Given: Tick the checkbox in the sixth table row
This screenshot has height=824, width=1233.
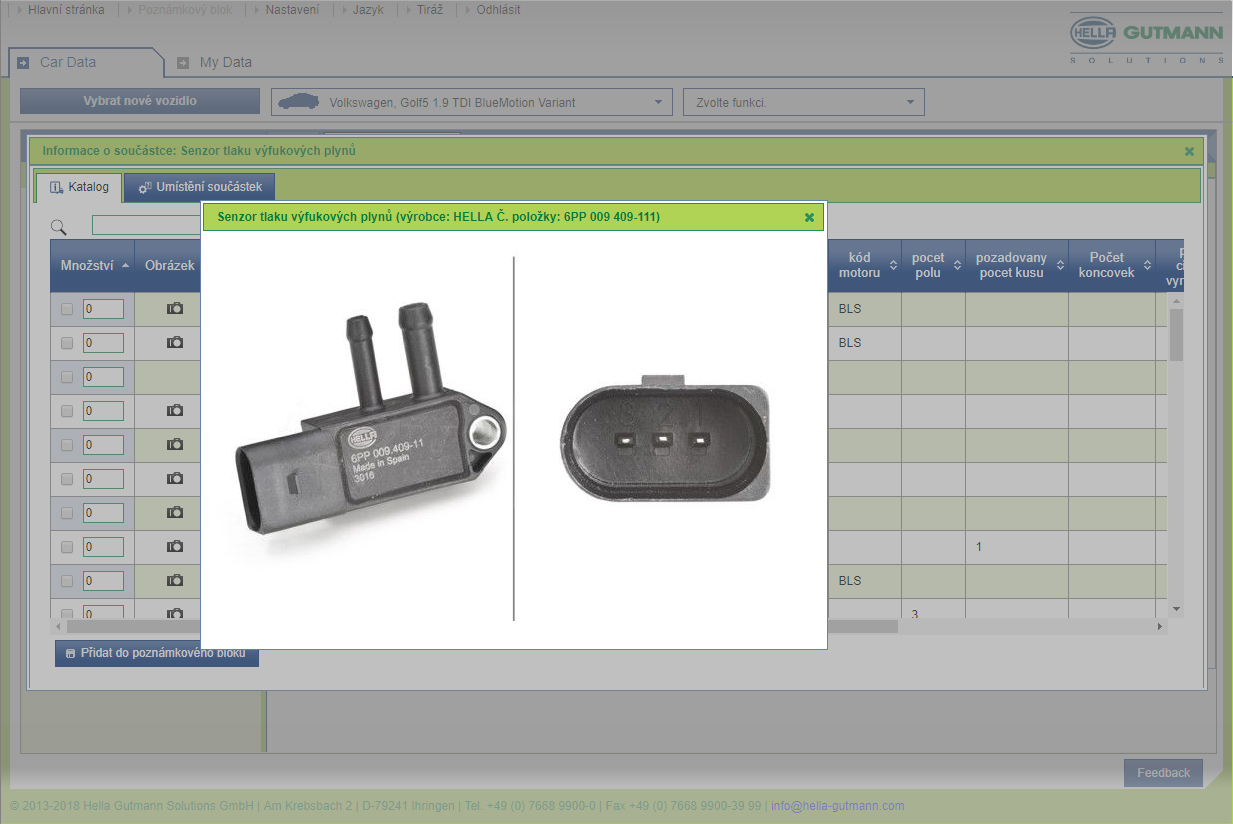Looking at the screenshot, I should click(x=67, y=480).
